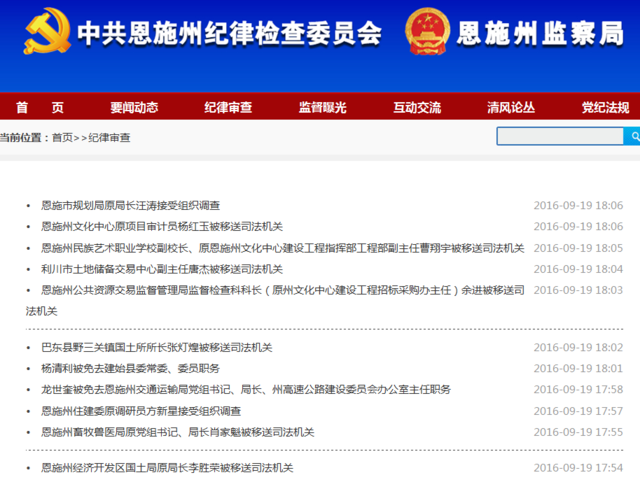
Task: Open the 首页 menu item
Action: (40, 107)
